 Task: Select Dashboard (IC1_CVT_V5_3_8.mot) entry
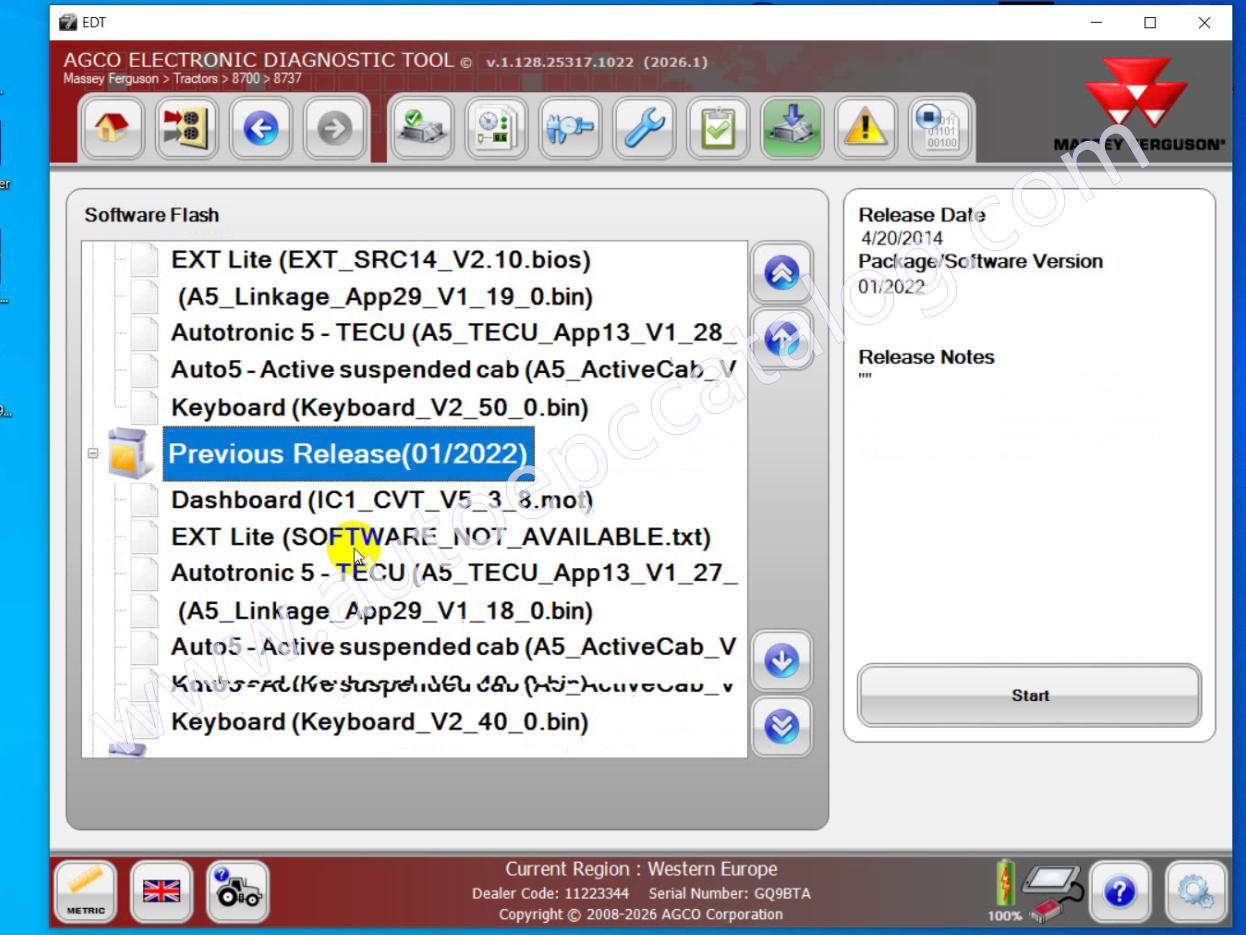381,500
